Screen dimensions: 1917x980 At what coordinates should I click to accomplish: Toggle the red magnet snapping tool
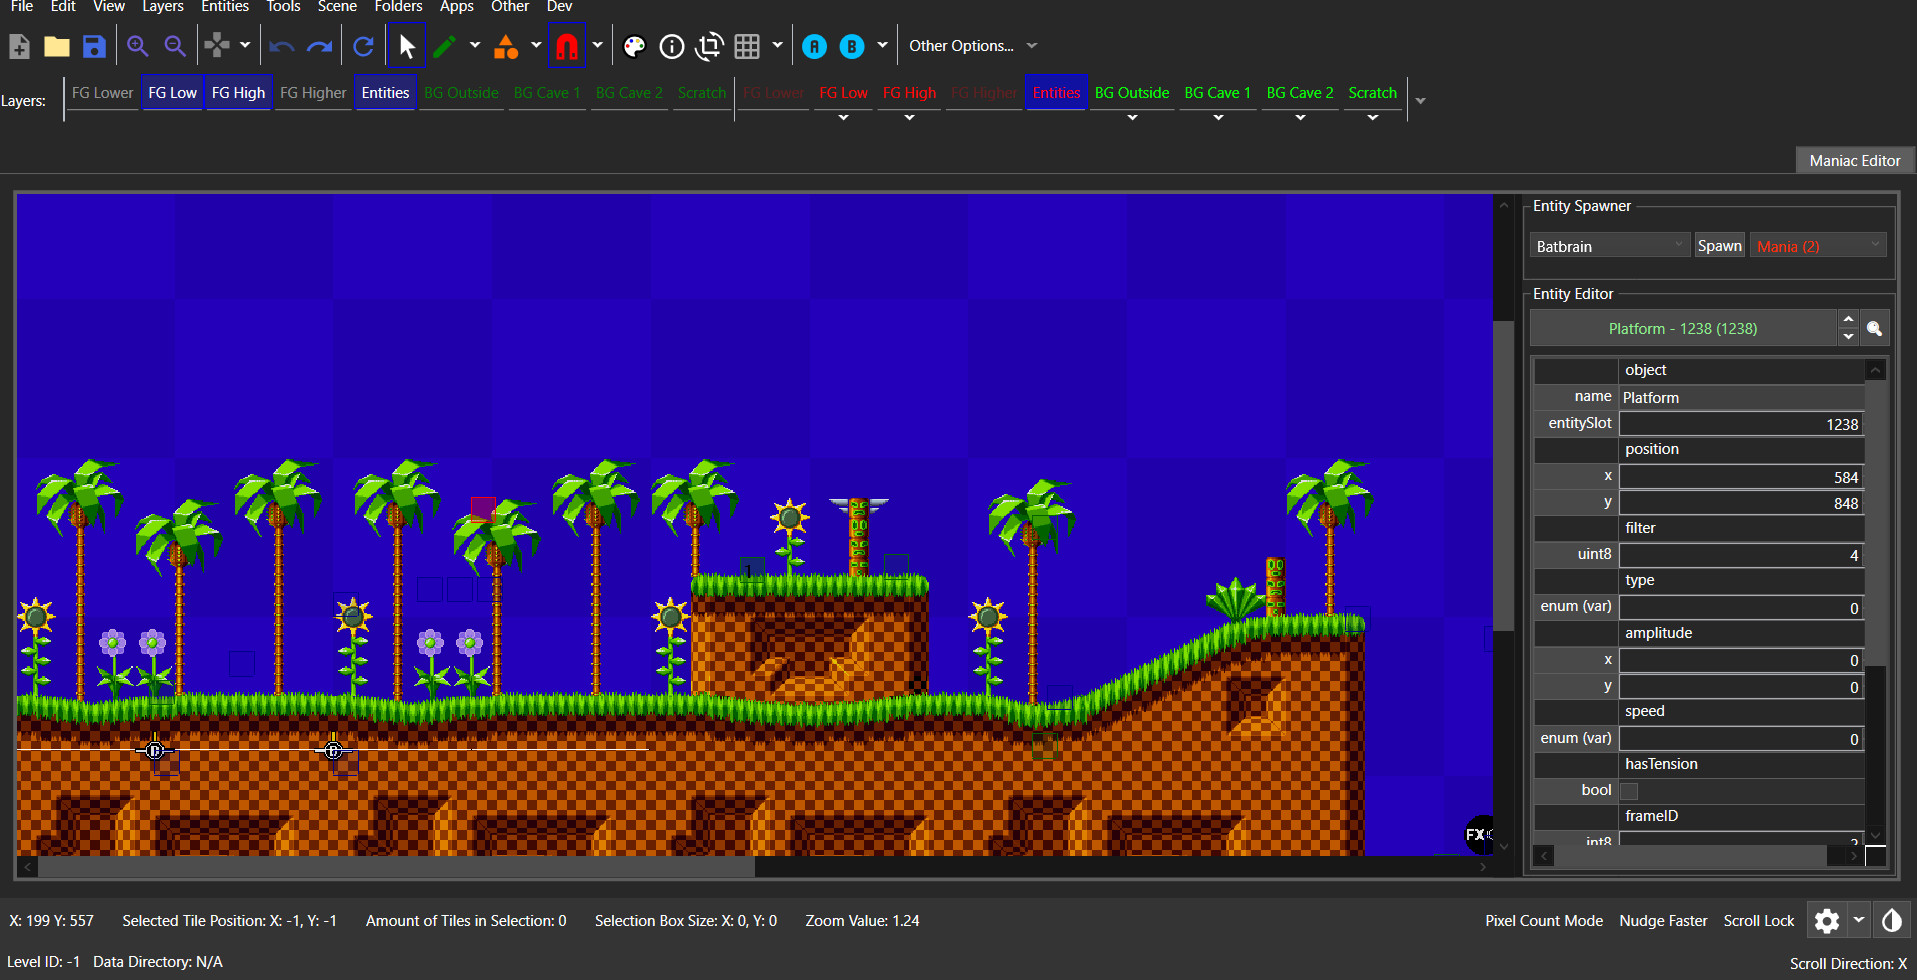(x=567, y=46)
